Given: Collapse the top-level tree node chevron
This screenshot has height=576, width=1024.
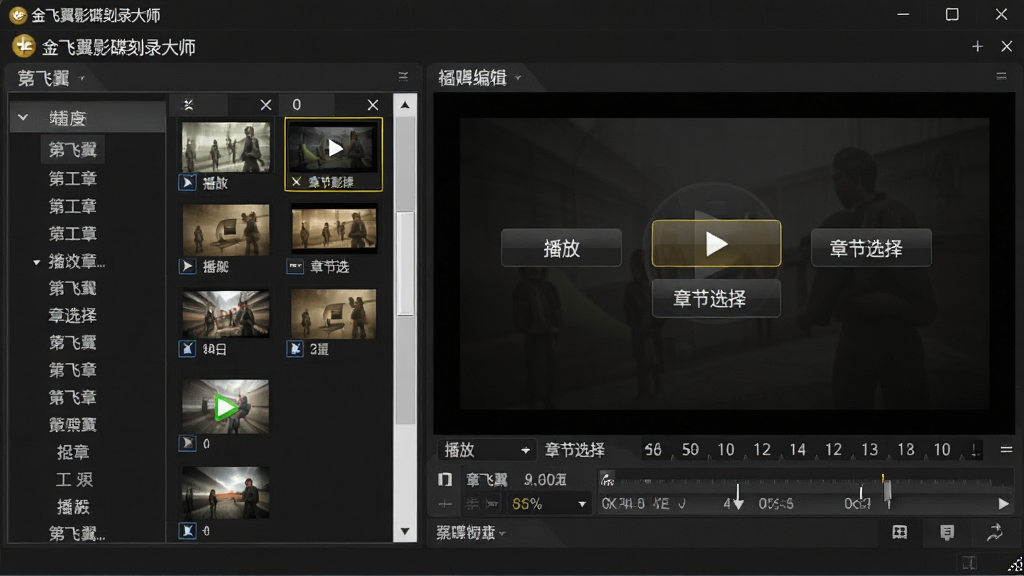Looking at the screenshot, I should click(x=23, y=118).
